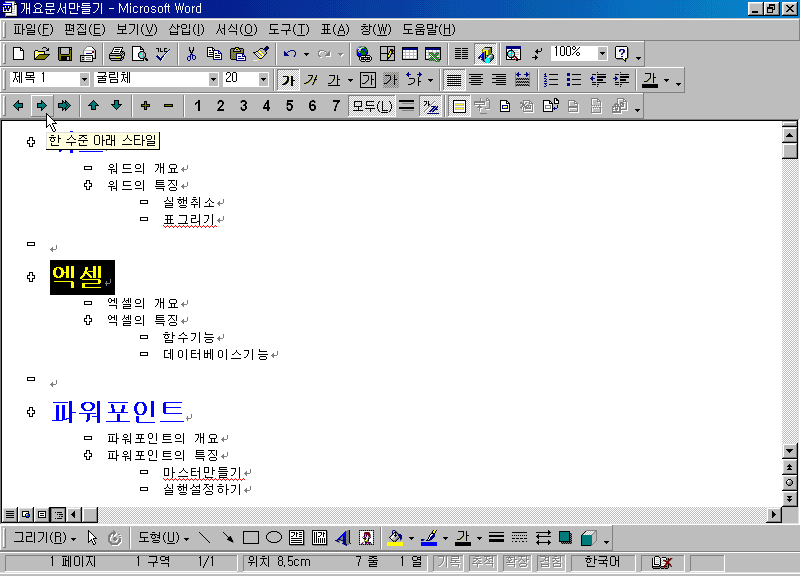Toggle italic formatting

(311, 80)
